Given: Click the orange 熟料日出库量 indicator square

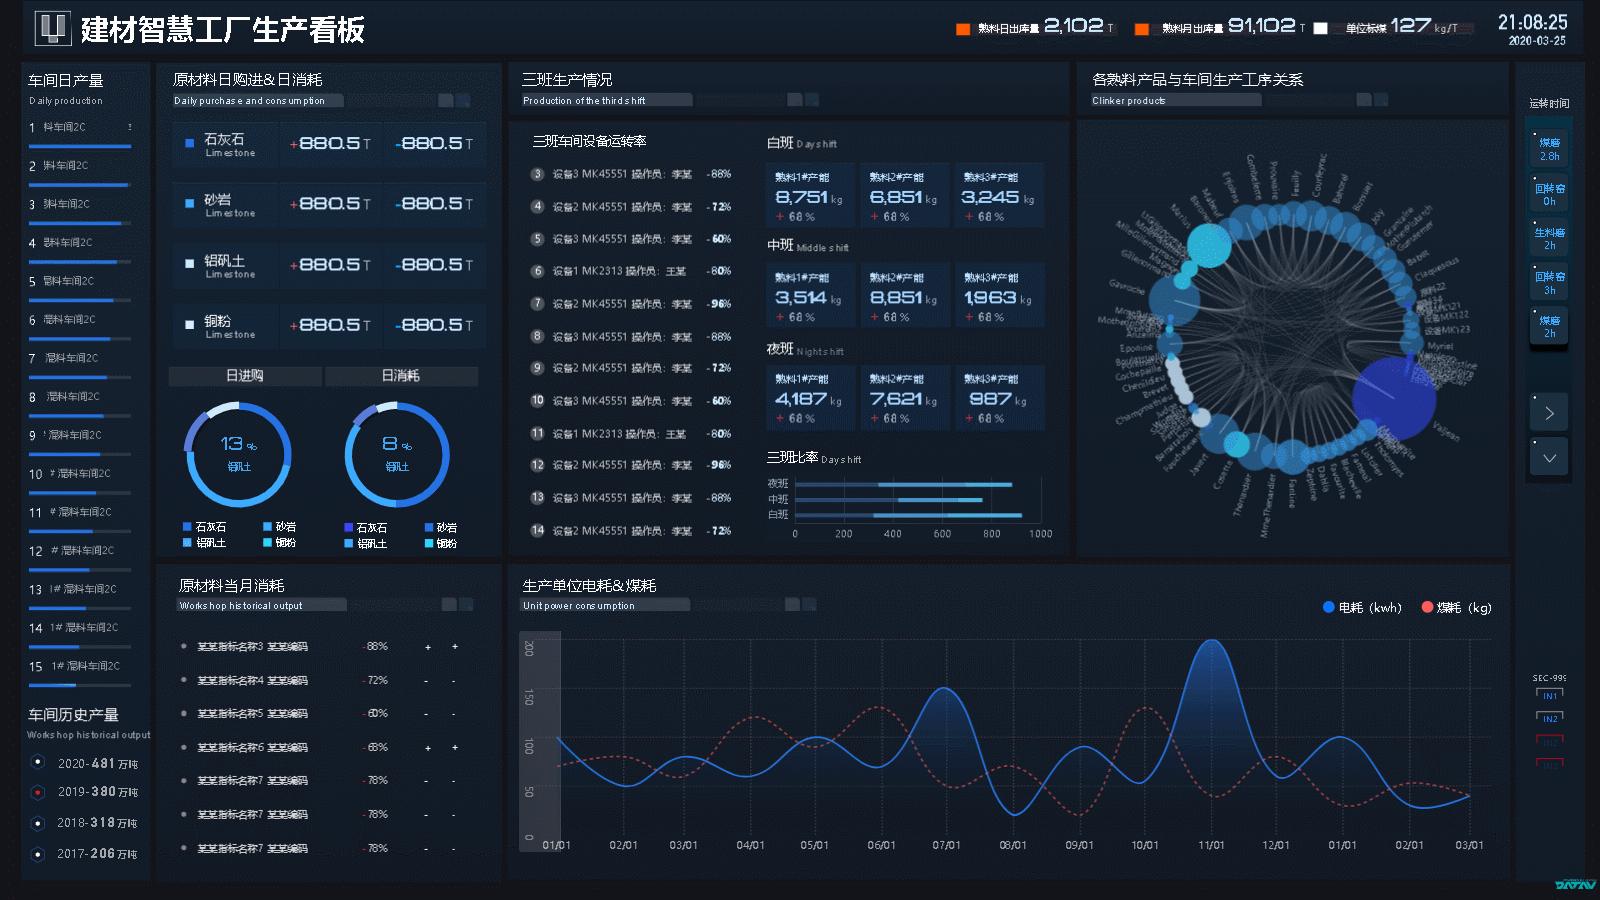Looking at the screenshot, I should (963, 29).
